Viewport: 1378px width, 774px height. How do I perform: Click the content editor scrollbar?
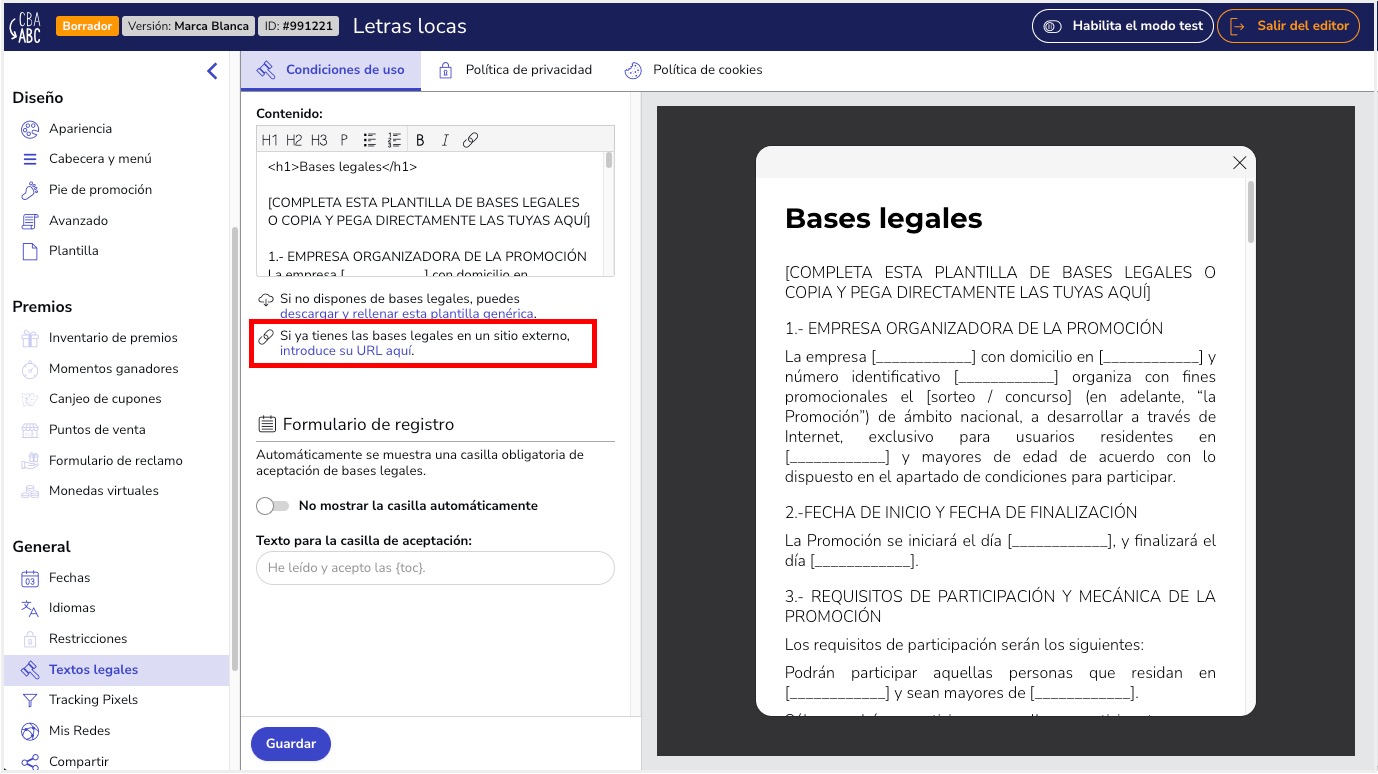609,161
